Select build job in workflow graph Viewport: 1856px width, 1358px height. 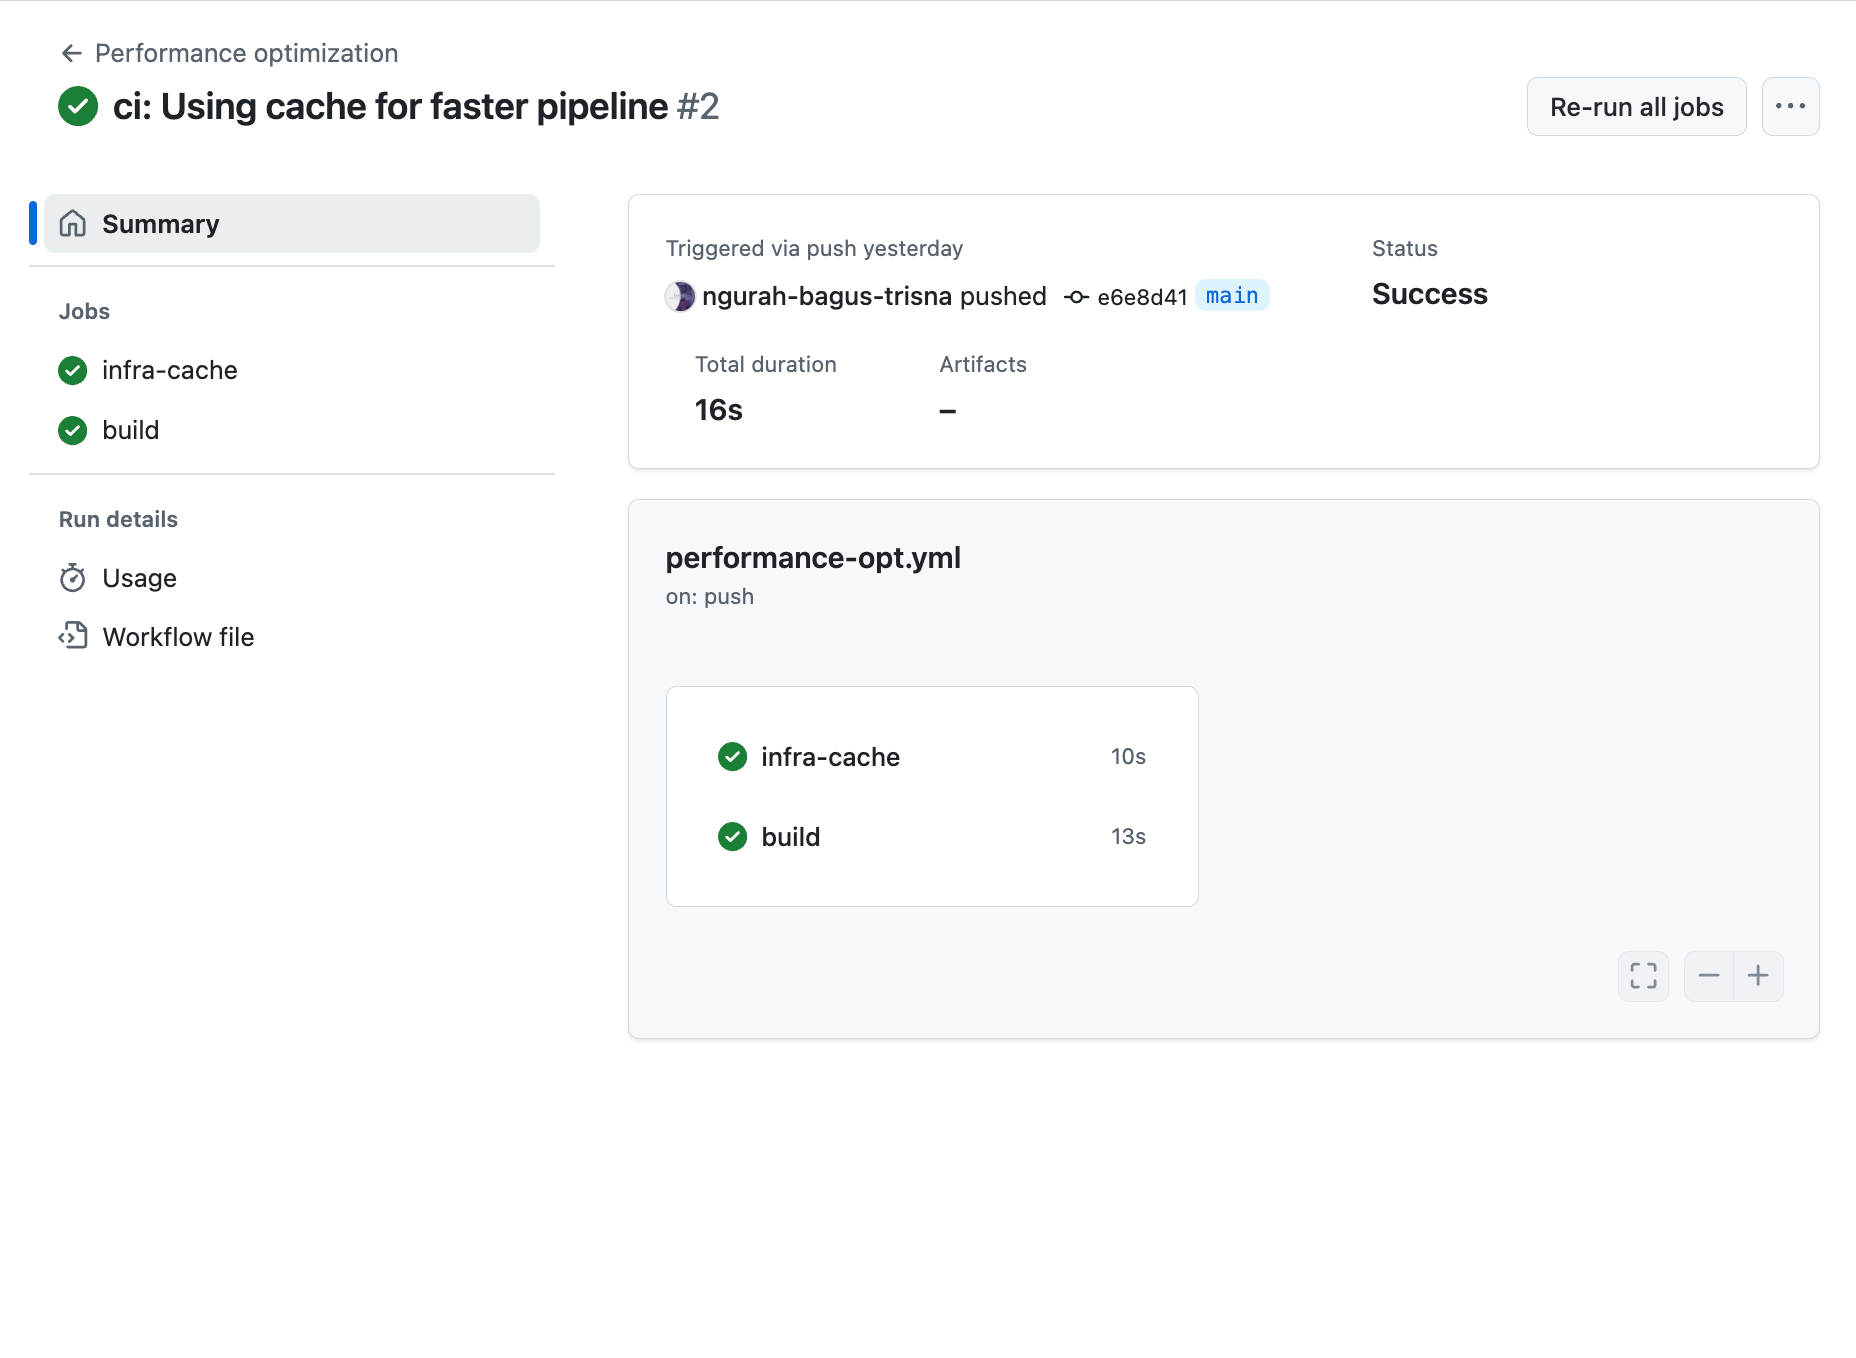[790, 837]
